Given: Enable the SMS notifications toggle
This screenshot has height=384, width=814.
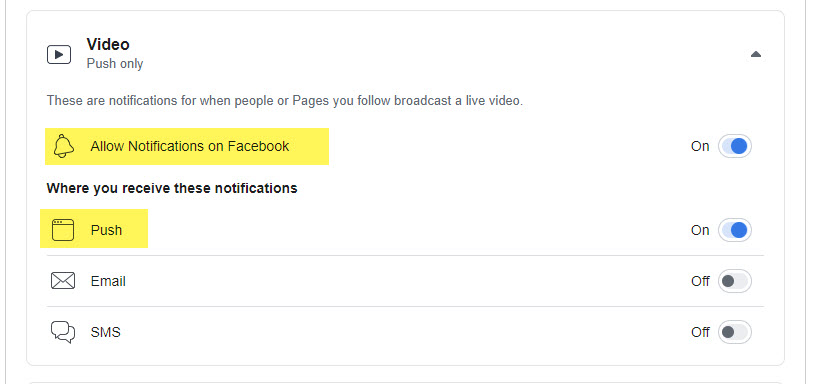Looking at the screenshot, I should (x=735, y=332).
